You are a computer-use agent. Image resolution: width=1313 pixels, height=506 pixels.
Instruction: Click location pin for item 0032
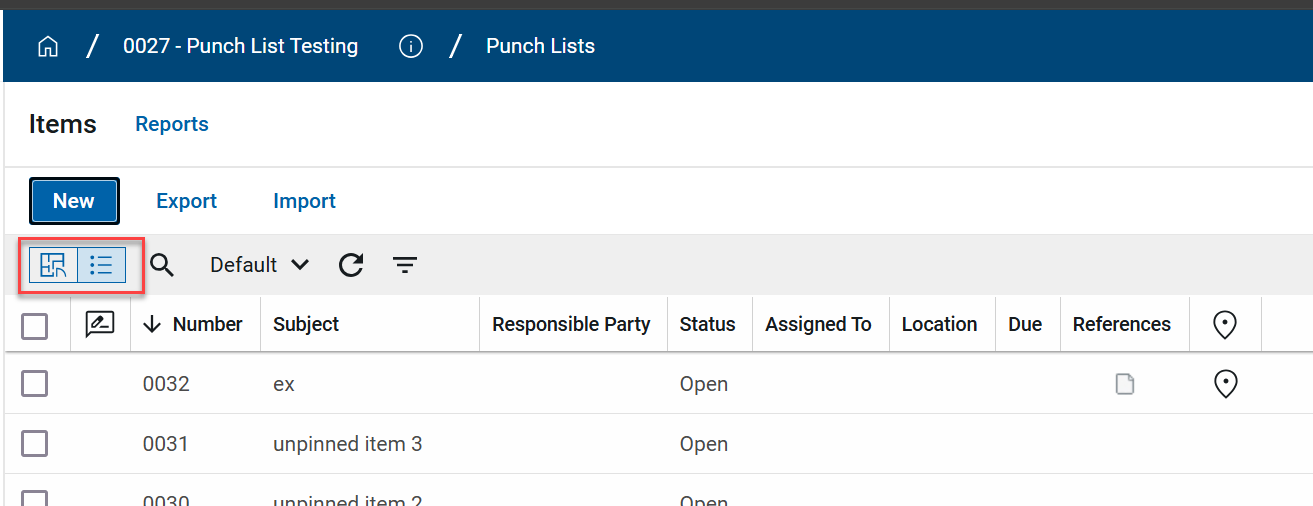click(1225, 384)
